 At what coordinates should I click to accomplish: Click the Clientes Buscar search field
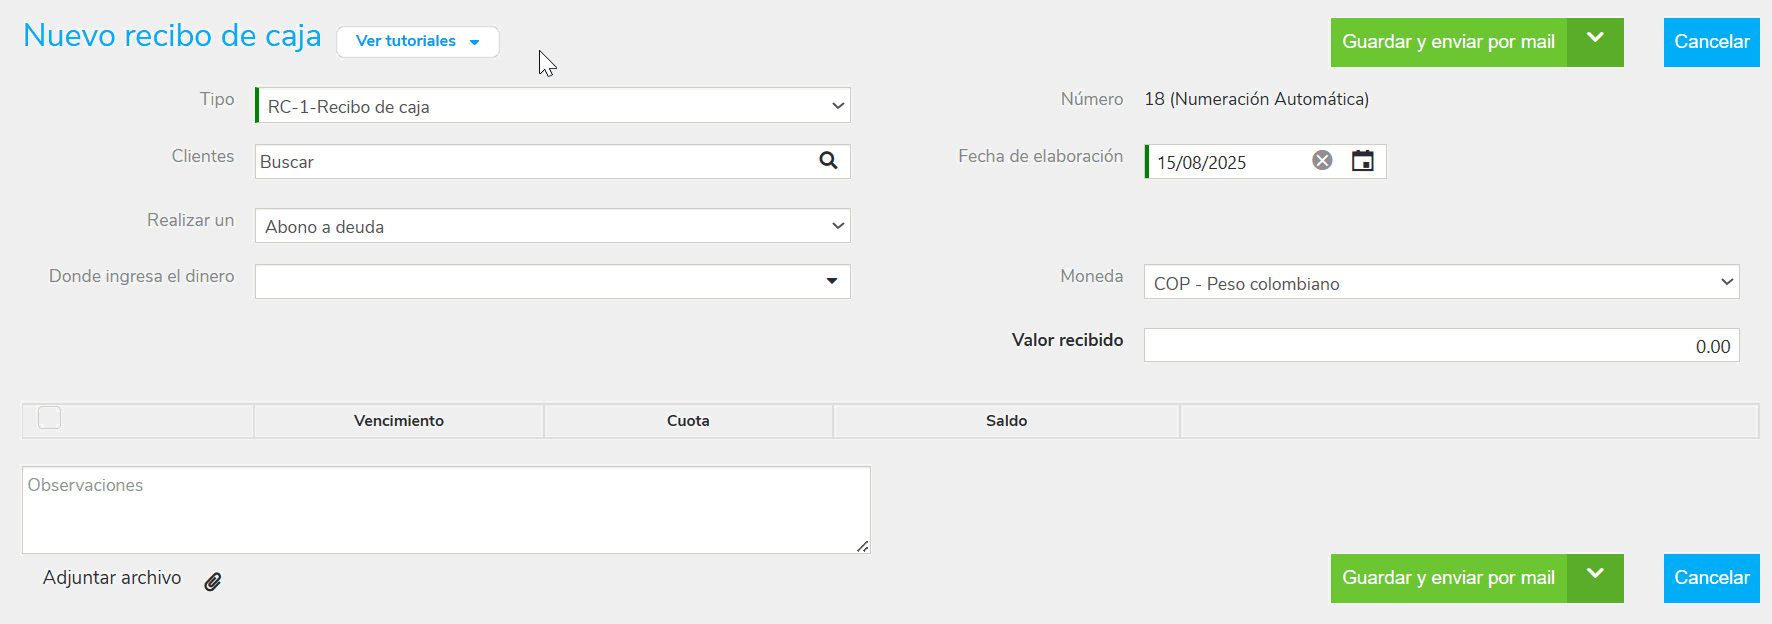point(535,162)
